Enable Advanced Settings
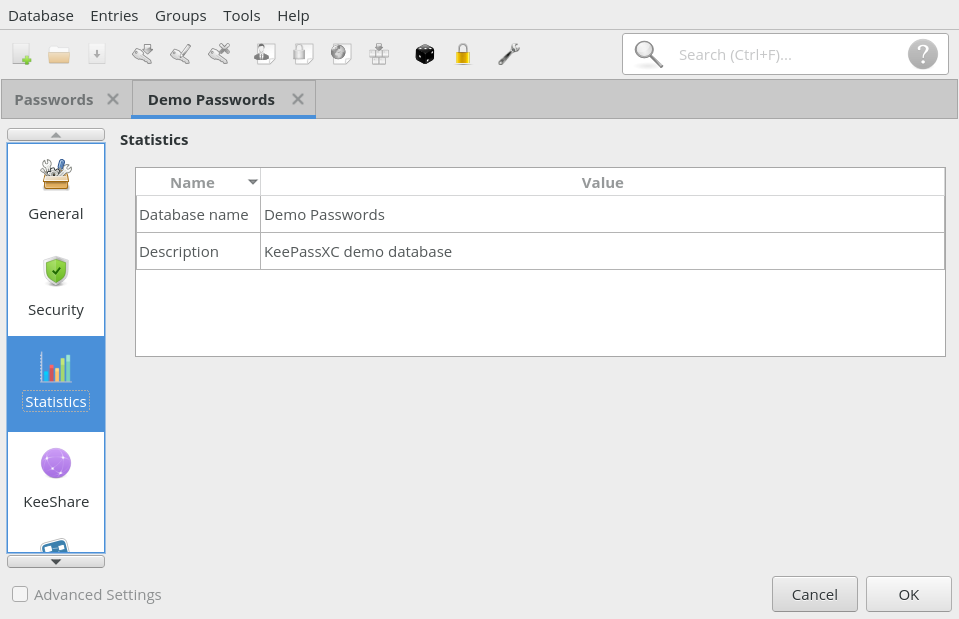 [x=19, y=594]
